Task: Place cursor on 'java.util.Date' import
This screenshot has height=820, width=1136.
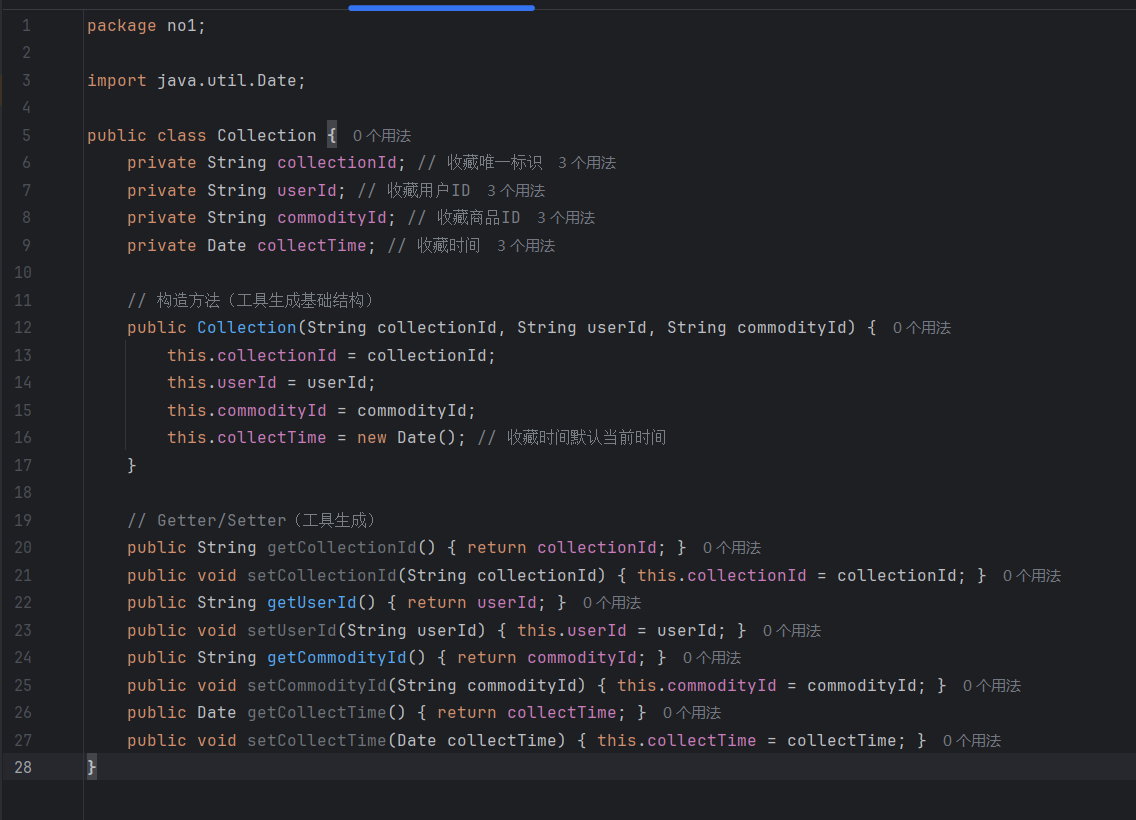Action: 227,80
